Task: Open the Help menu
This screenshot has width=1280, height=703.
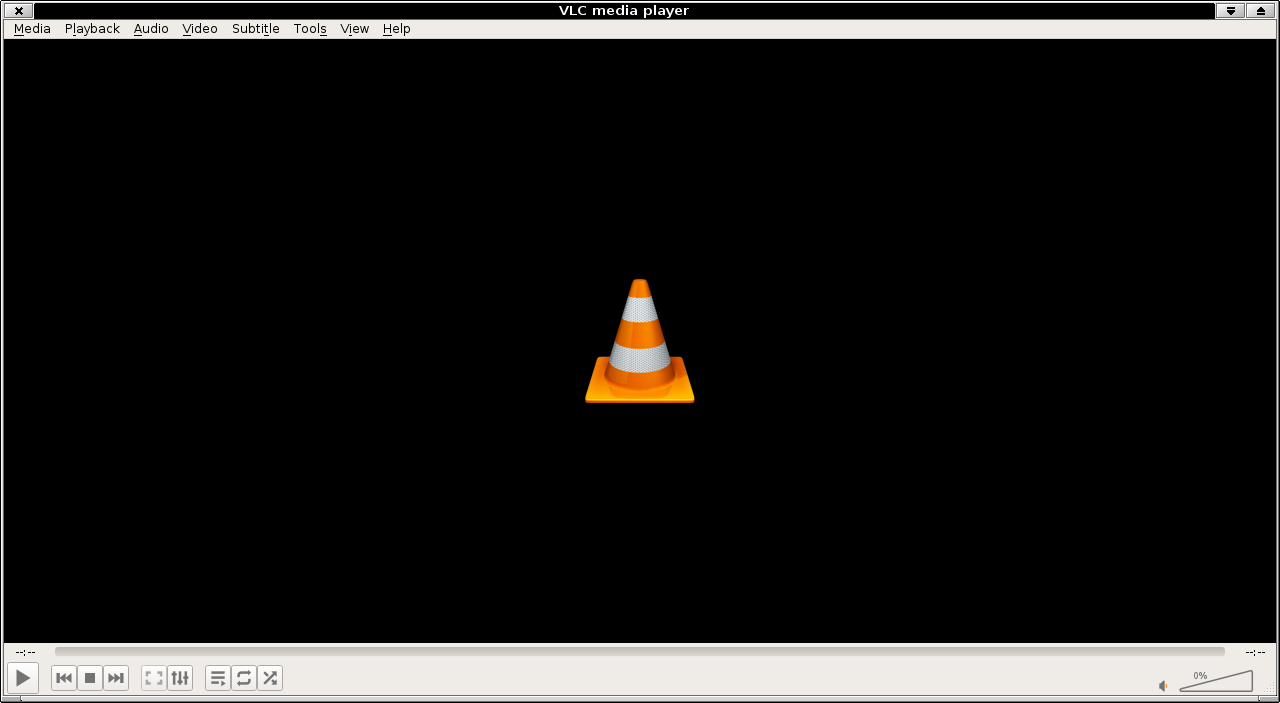Action: (x=397, y=29)
